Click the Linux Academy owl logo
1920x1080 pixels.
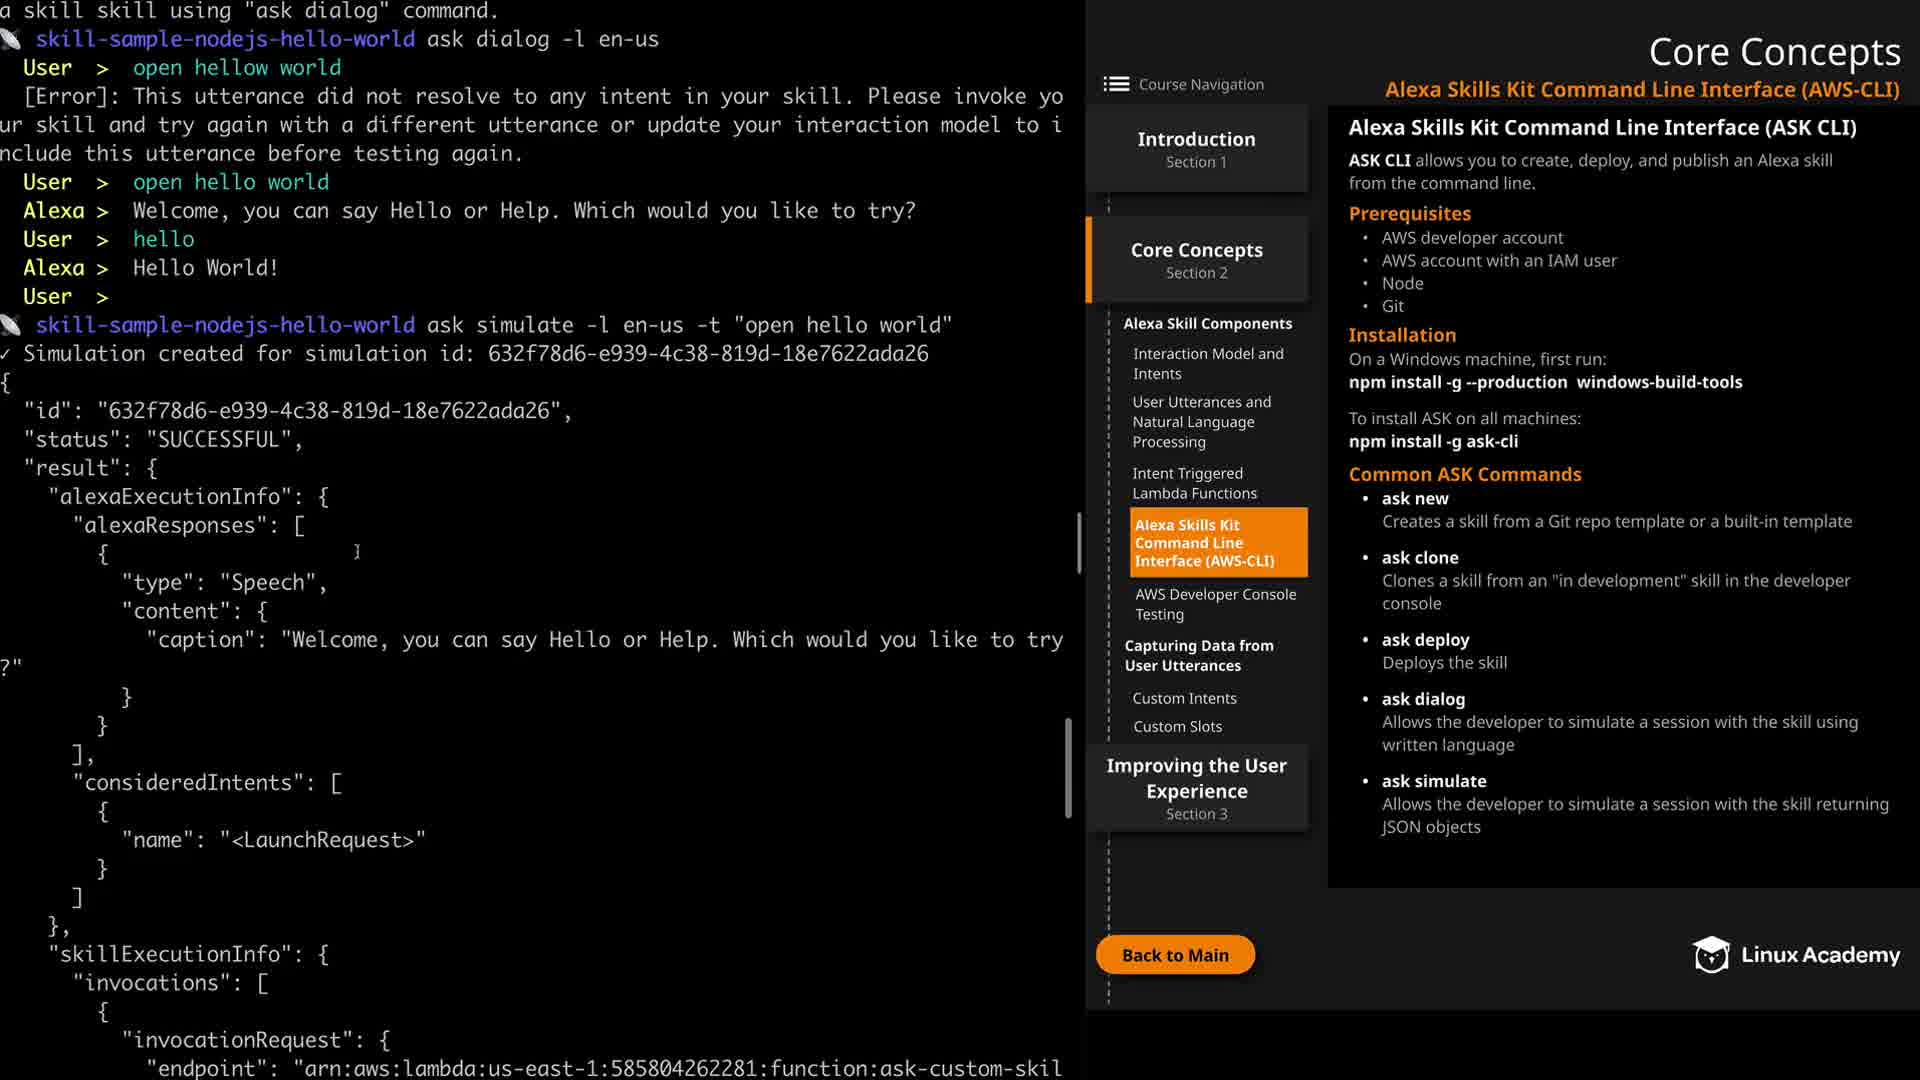tap(1711, 955)
